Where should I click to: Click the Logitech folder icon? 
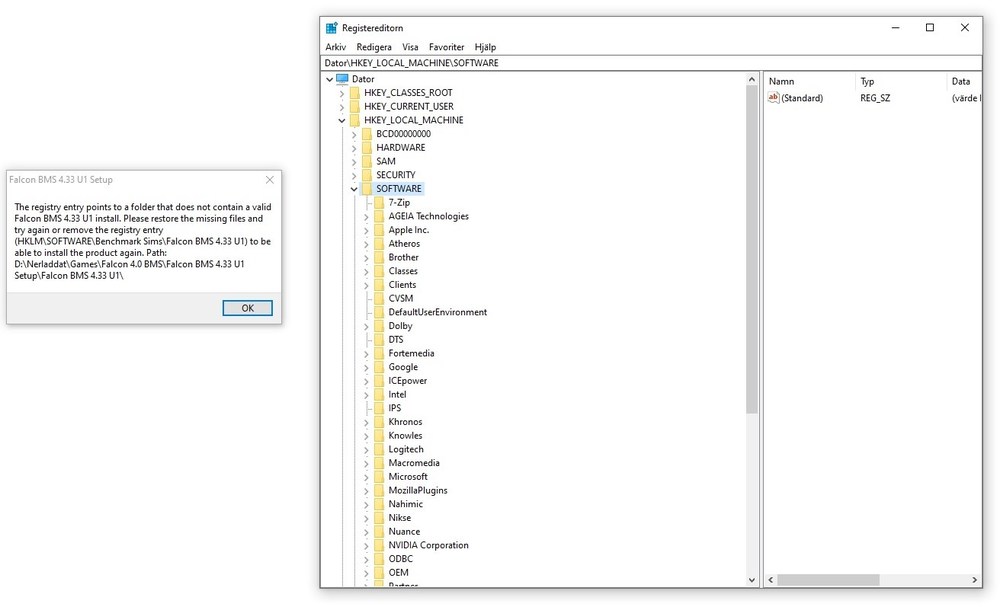379,449
